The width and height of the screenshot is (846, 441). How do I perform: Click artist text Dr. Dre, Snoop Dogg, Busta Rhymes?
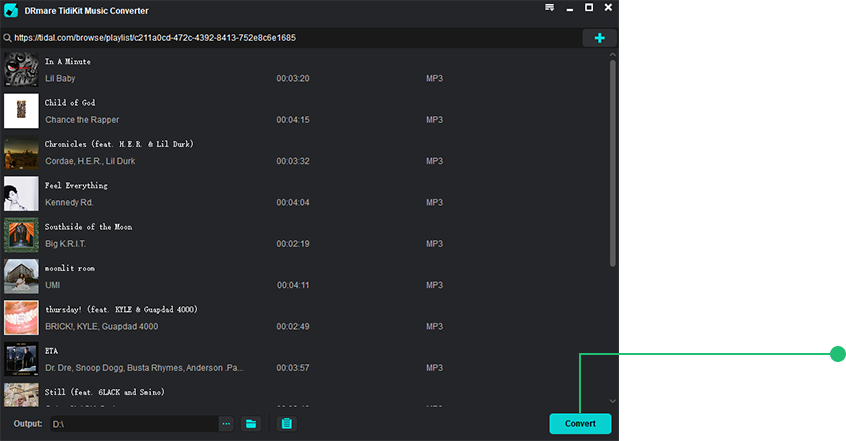144,368
